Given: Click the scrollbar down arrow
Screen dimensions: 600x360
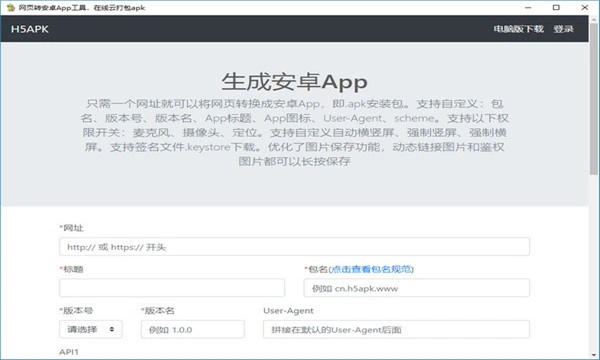Looking at the screenshot, I should (594, 354).
